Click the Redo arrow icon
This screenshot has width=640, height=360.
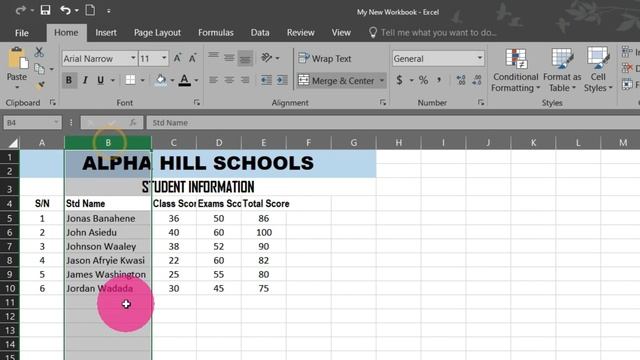(20, 10)
